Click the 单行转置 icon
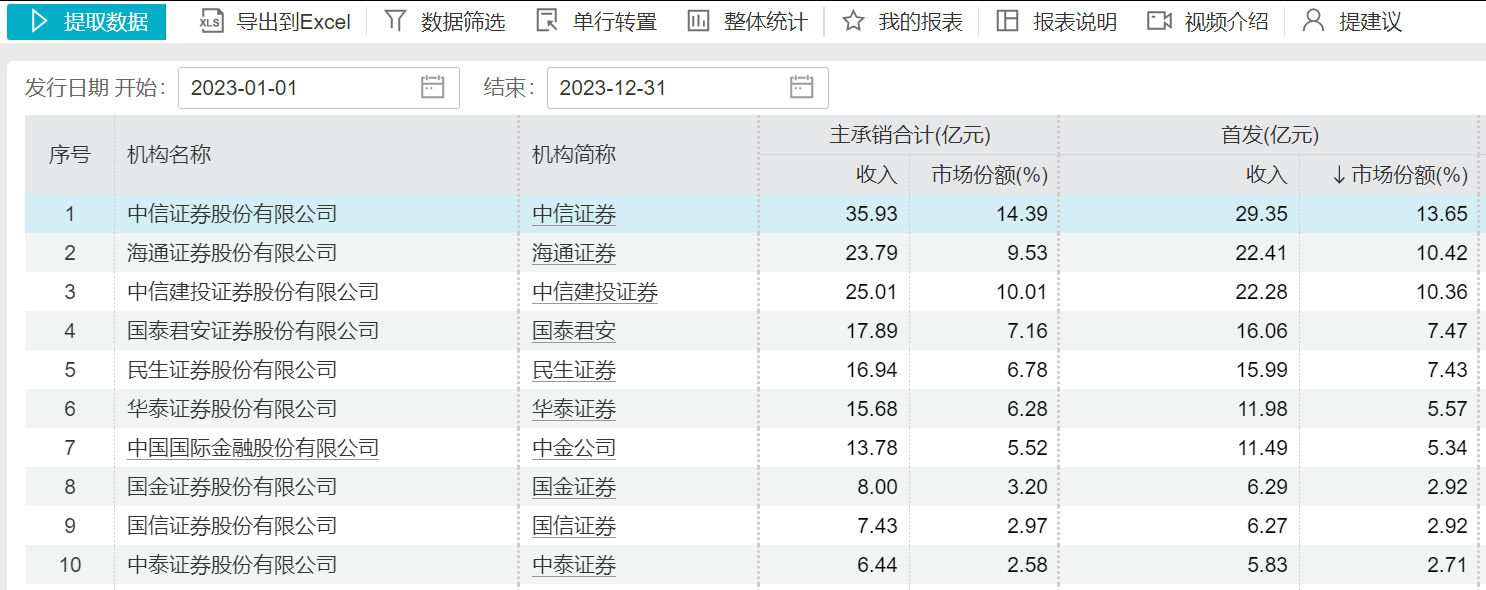 [547, 21]
